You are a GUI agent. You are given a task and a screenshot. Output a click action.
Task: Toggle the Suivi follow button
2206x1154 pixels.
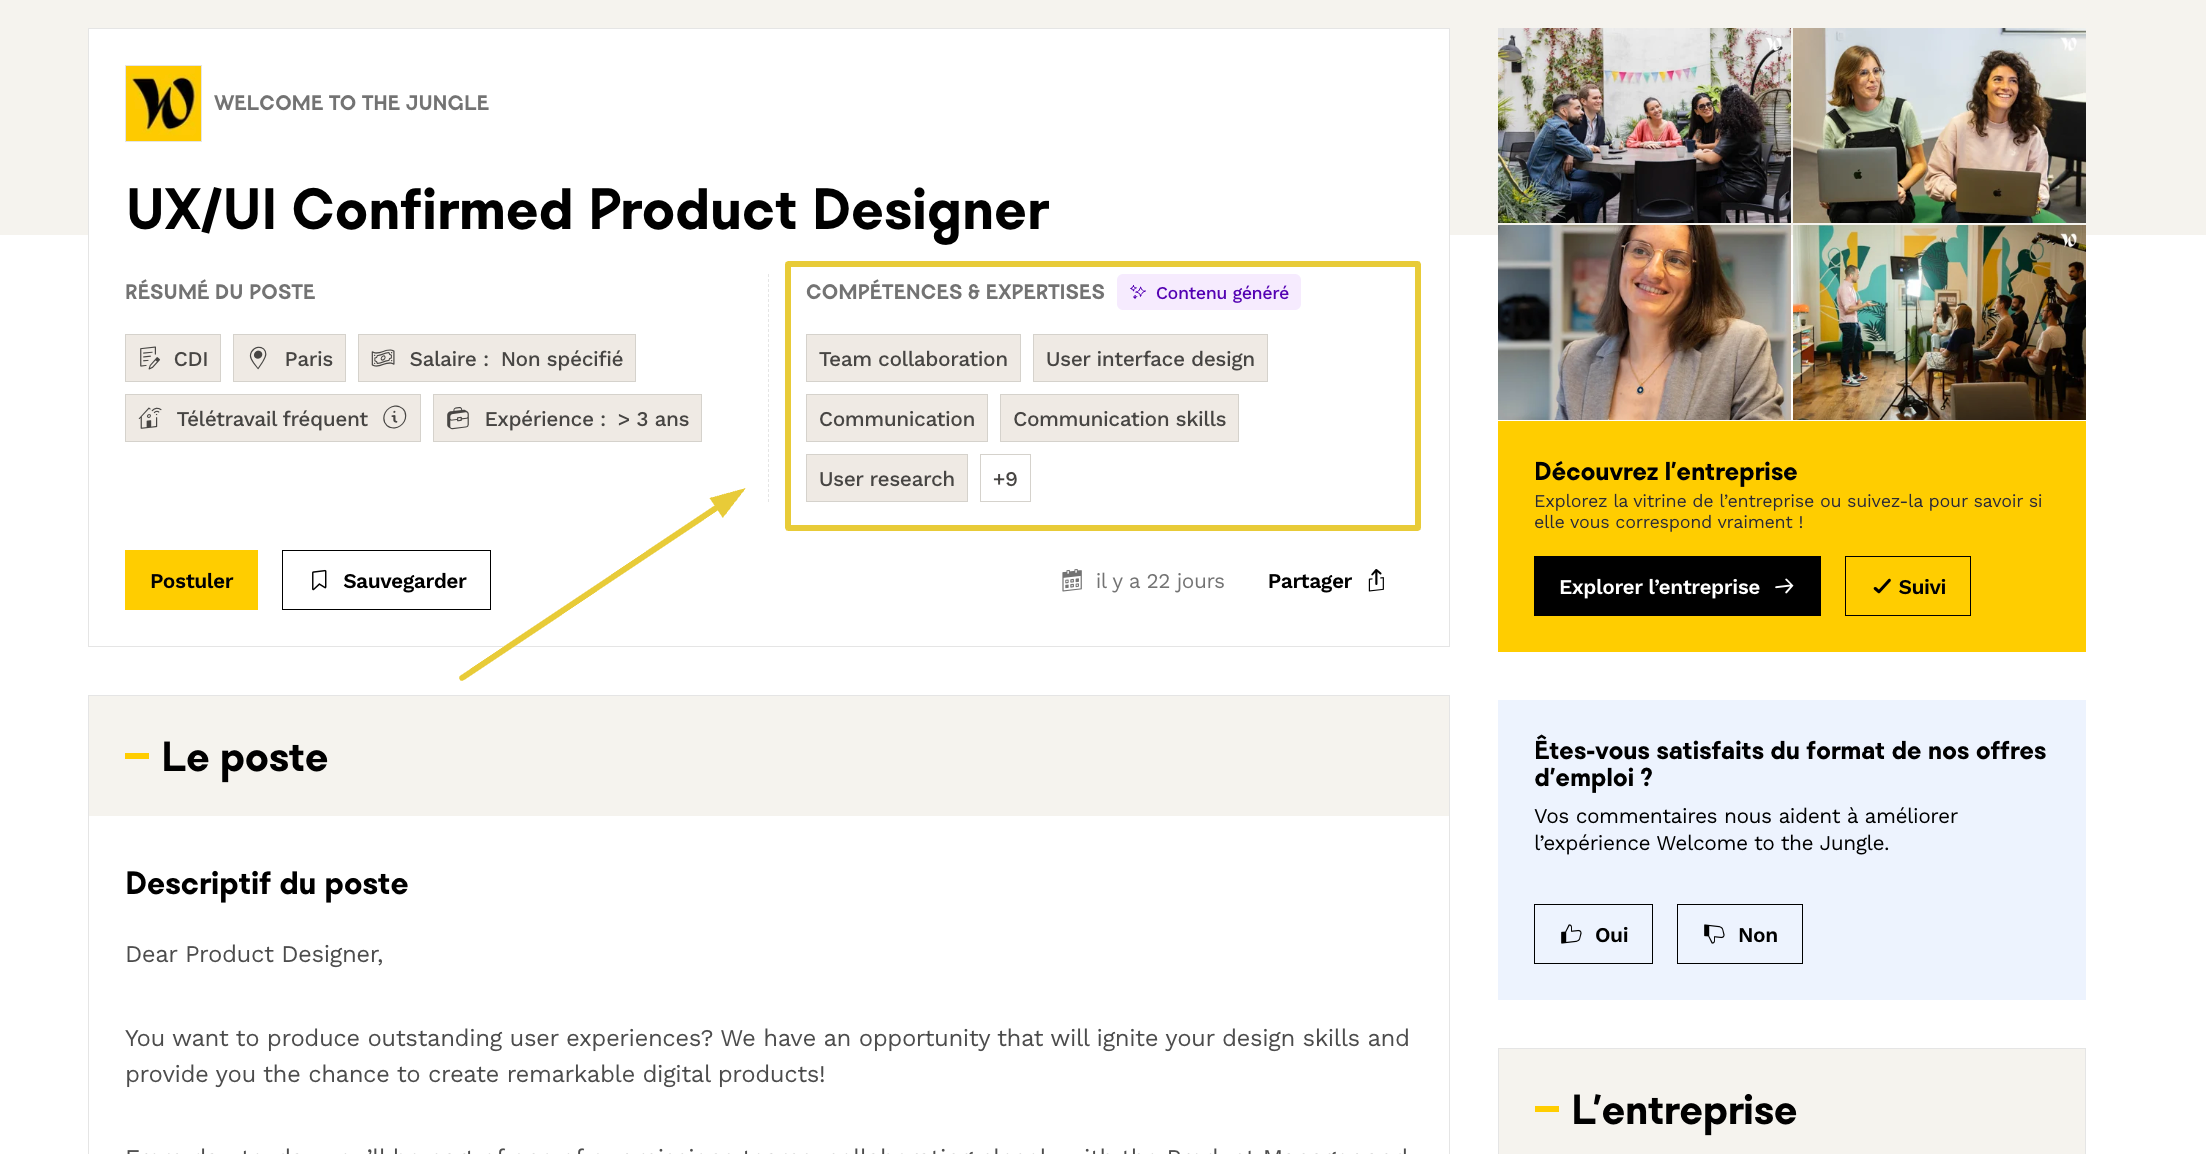pyautogui.click(x=1907, y=586)
